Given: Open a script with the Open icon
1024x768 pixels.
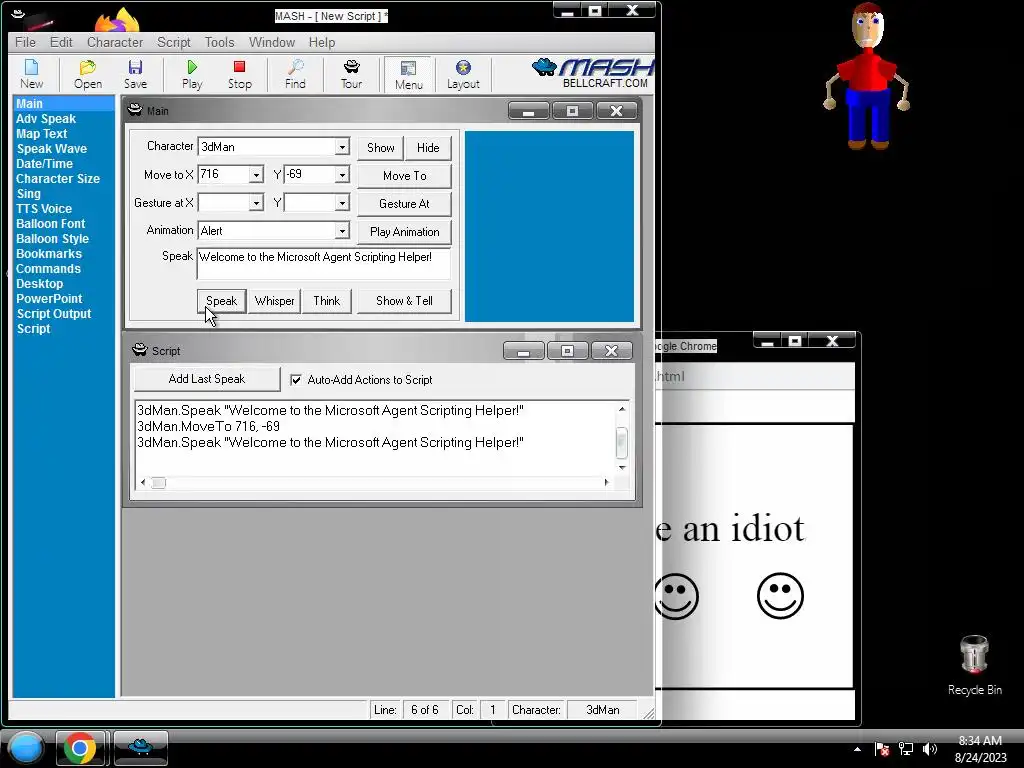Looking at the screenshot, I should [88, 74].
